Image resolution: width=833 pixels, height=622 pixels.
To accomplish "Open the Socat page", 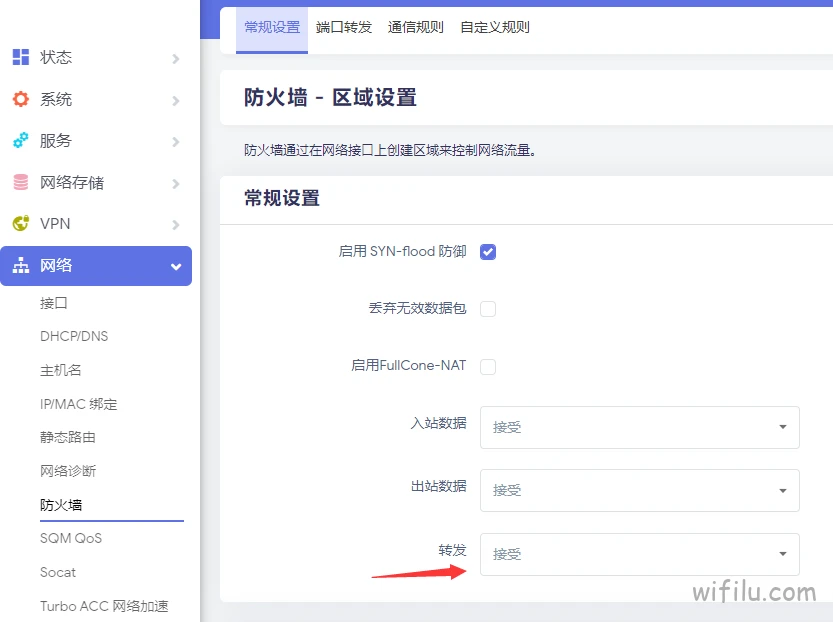I will coord(58,573).
